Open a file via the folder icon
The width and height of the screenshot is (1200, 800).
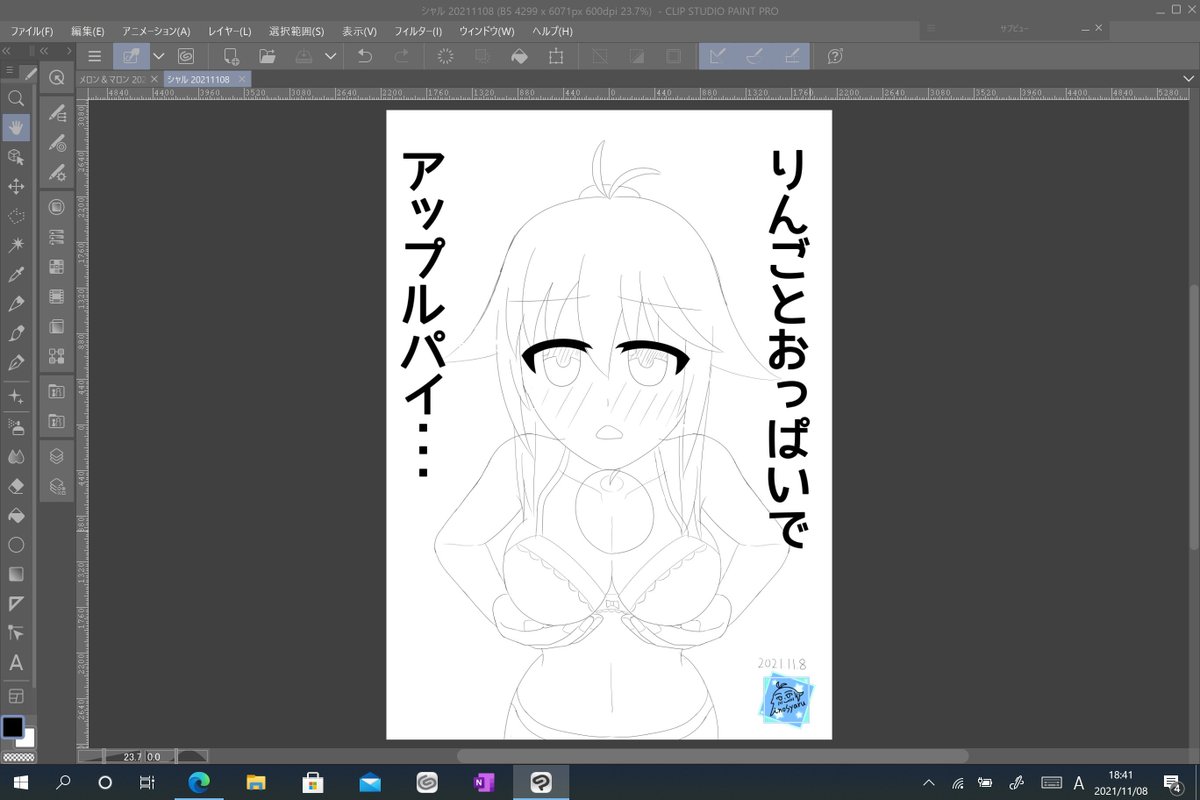click(267, 57)
